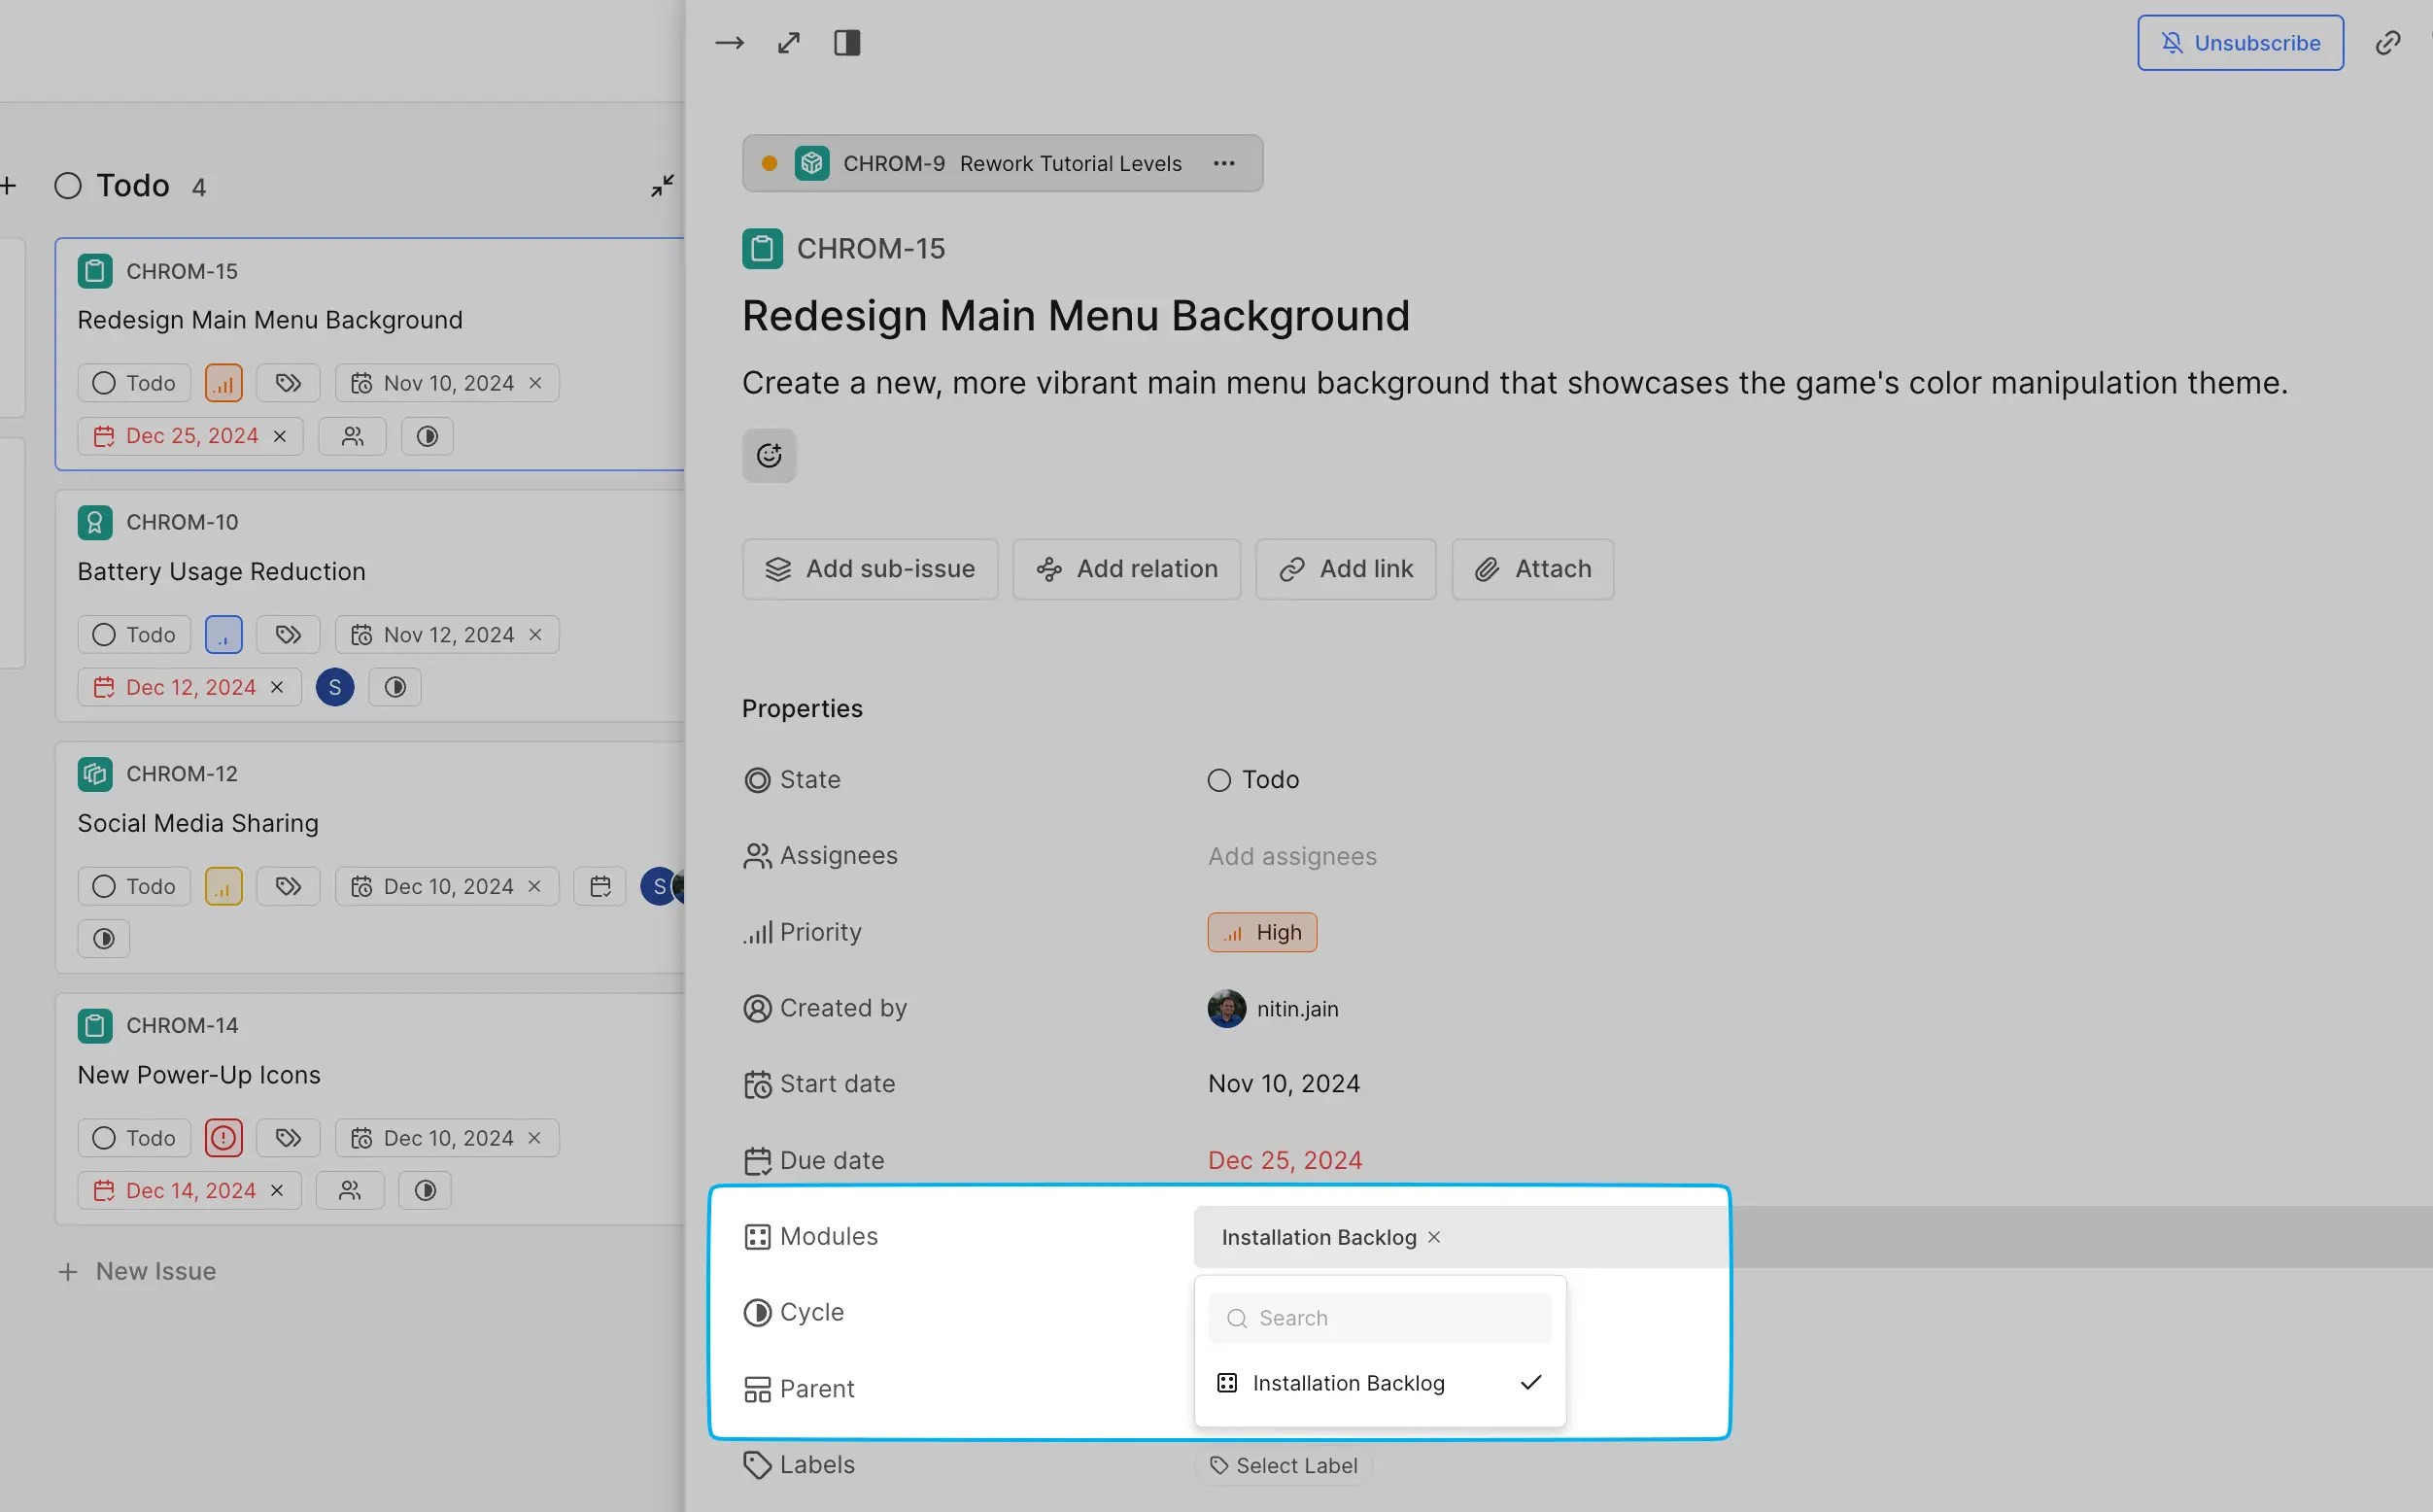Clear the Dec 25, 2024 due date on CHROM-15
Viewport: 2433px width, 1512px height.
point(280,437)
